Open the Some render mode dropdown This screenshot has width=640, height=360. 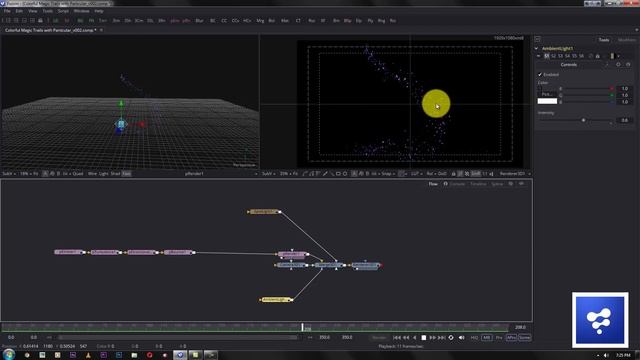click(524, 338)
